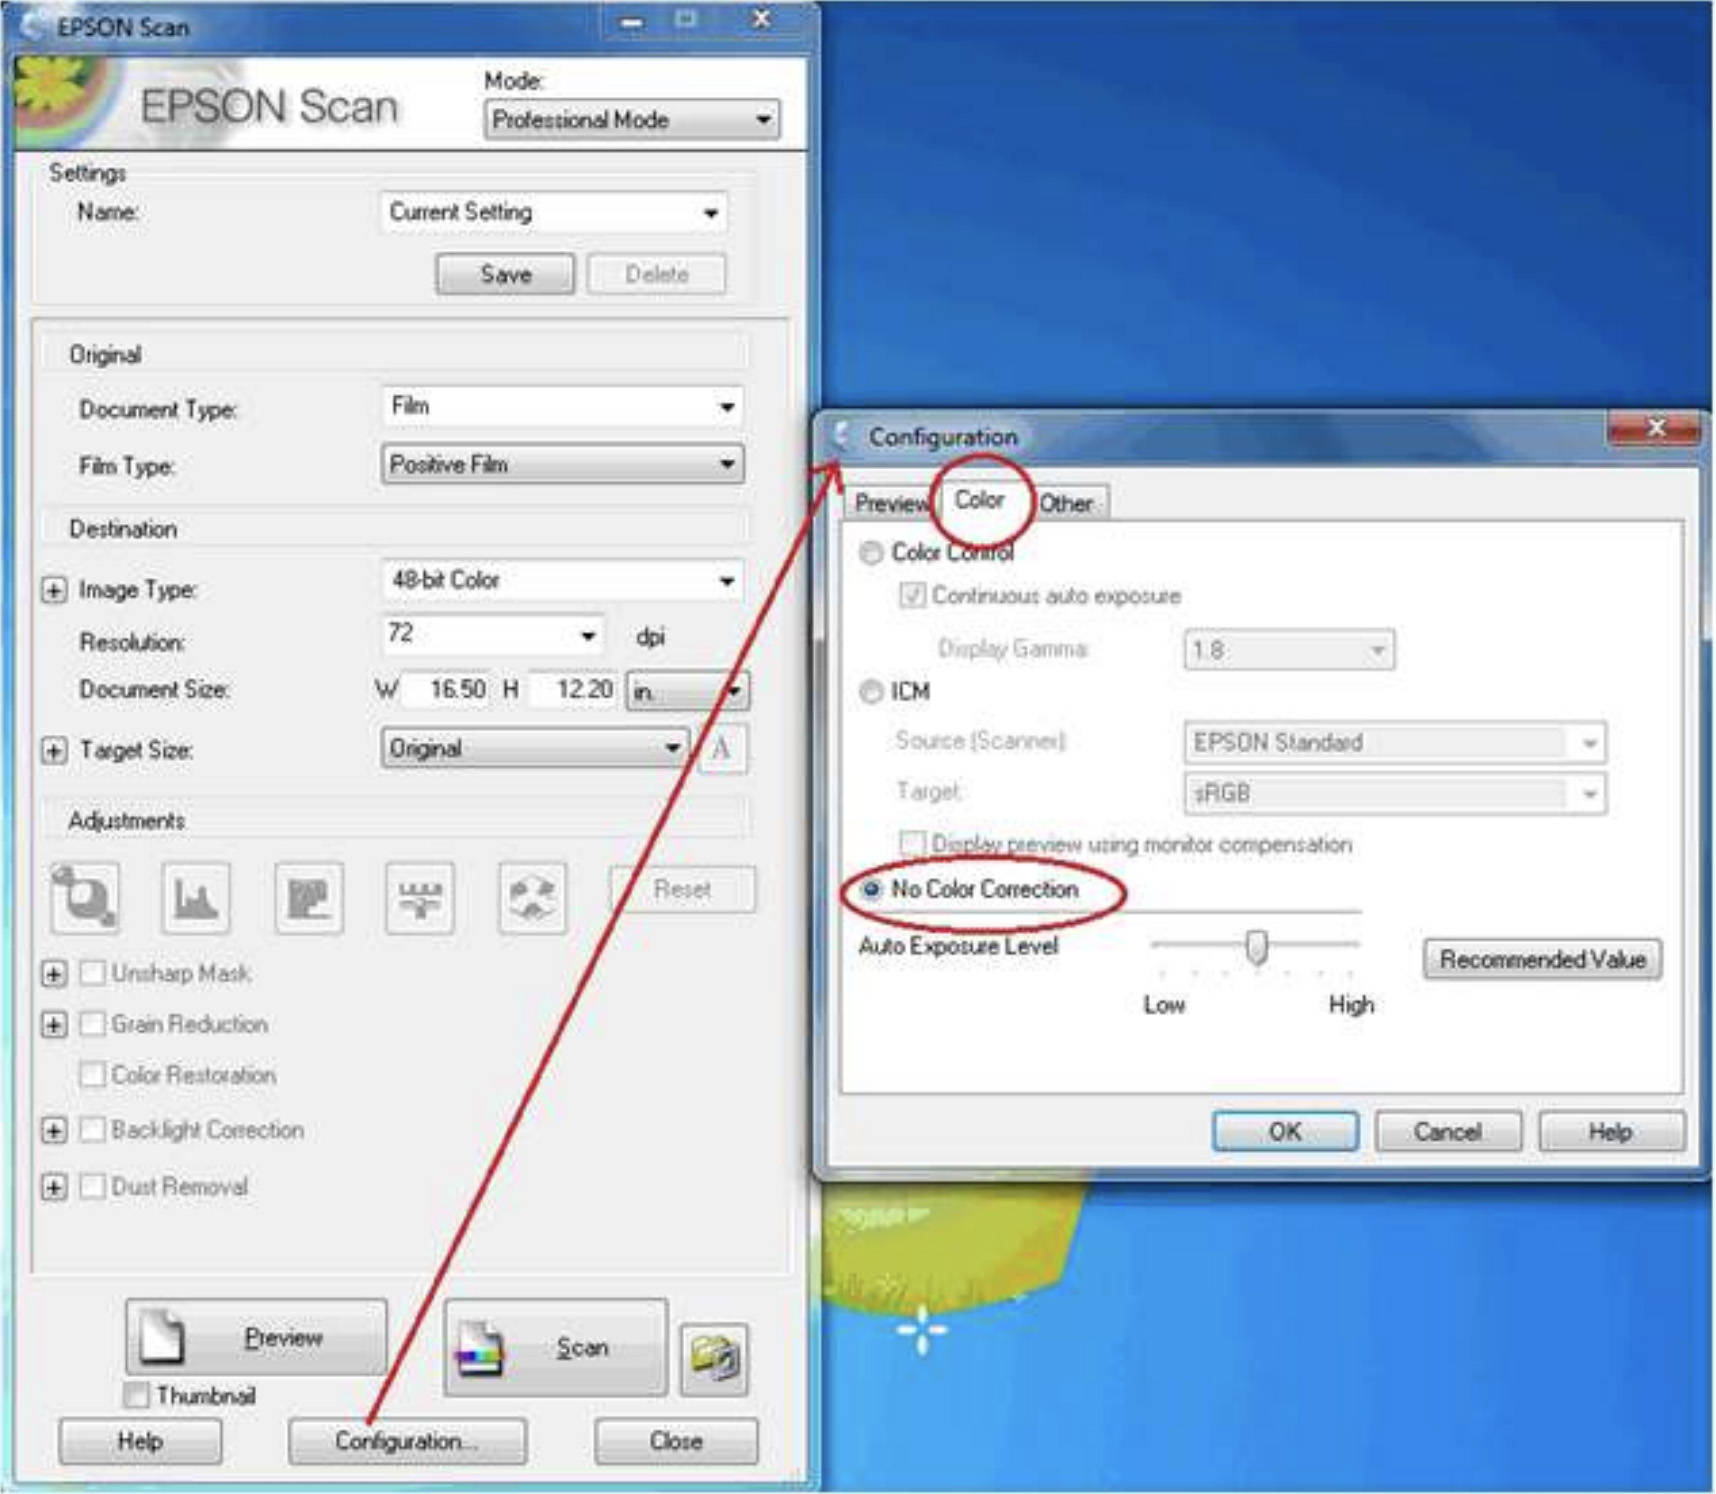
Task: Open the Target Size dropdown
Action: tap(535, 748)
